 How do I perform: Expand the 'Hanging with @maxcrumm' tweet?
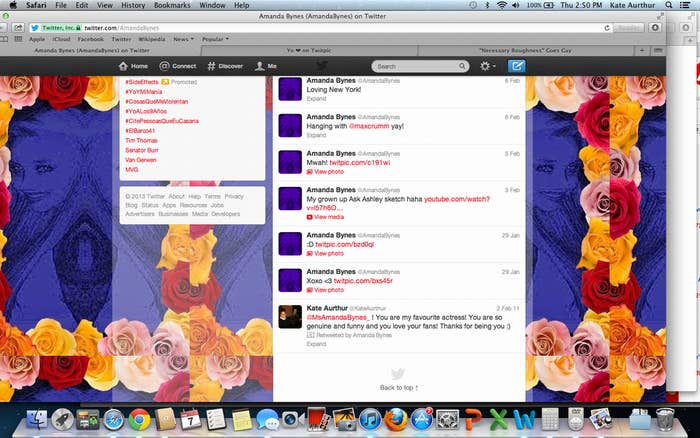316,135
